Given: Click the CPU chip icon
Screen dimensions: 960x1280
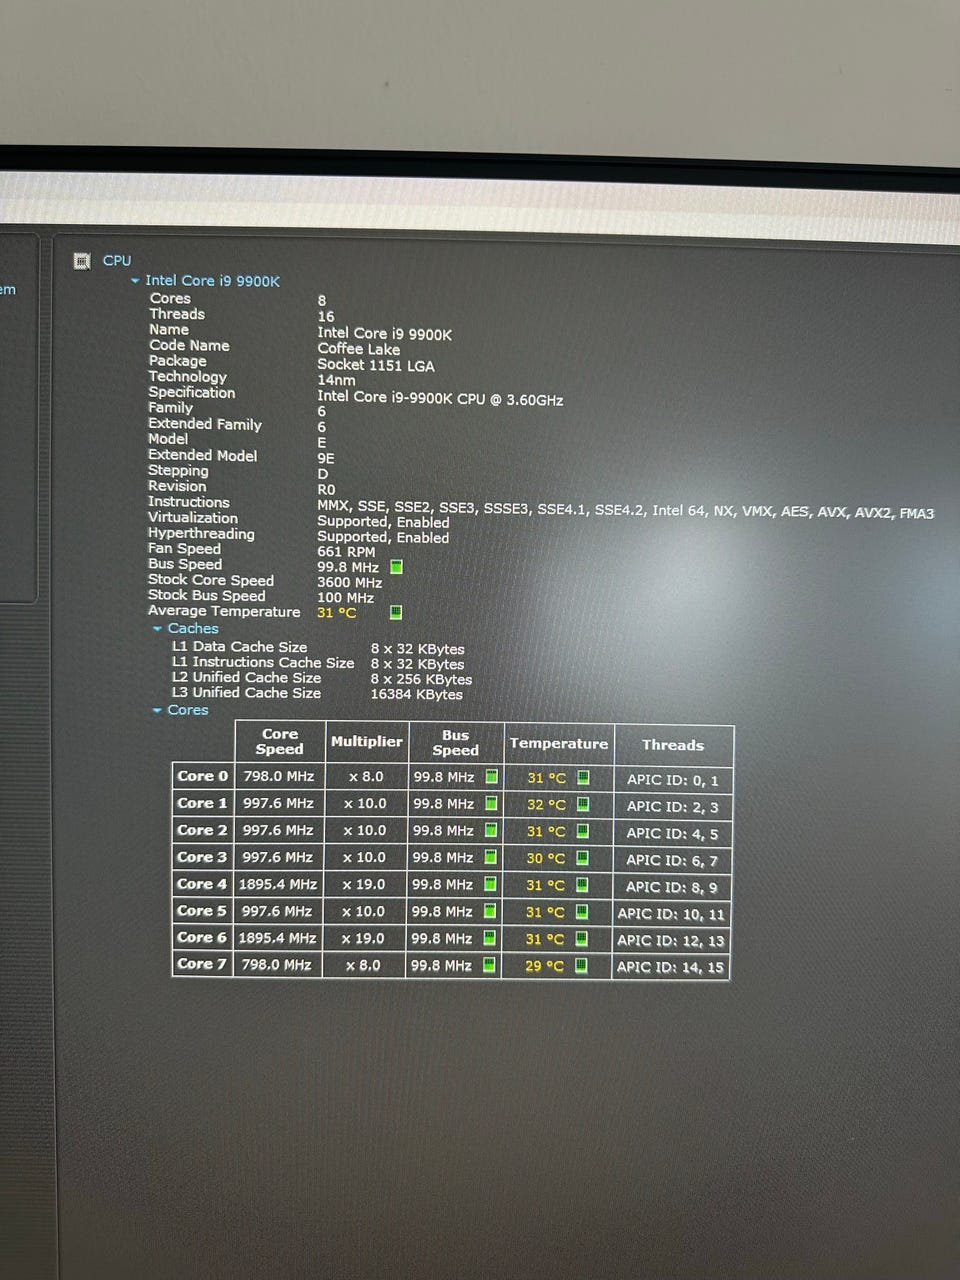Looking at the screenshot, I should click(x=82, y=261).
